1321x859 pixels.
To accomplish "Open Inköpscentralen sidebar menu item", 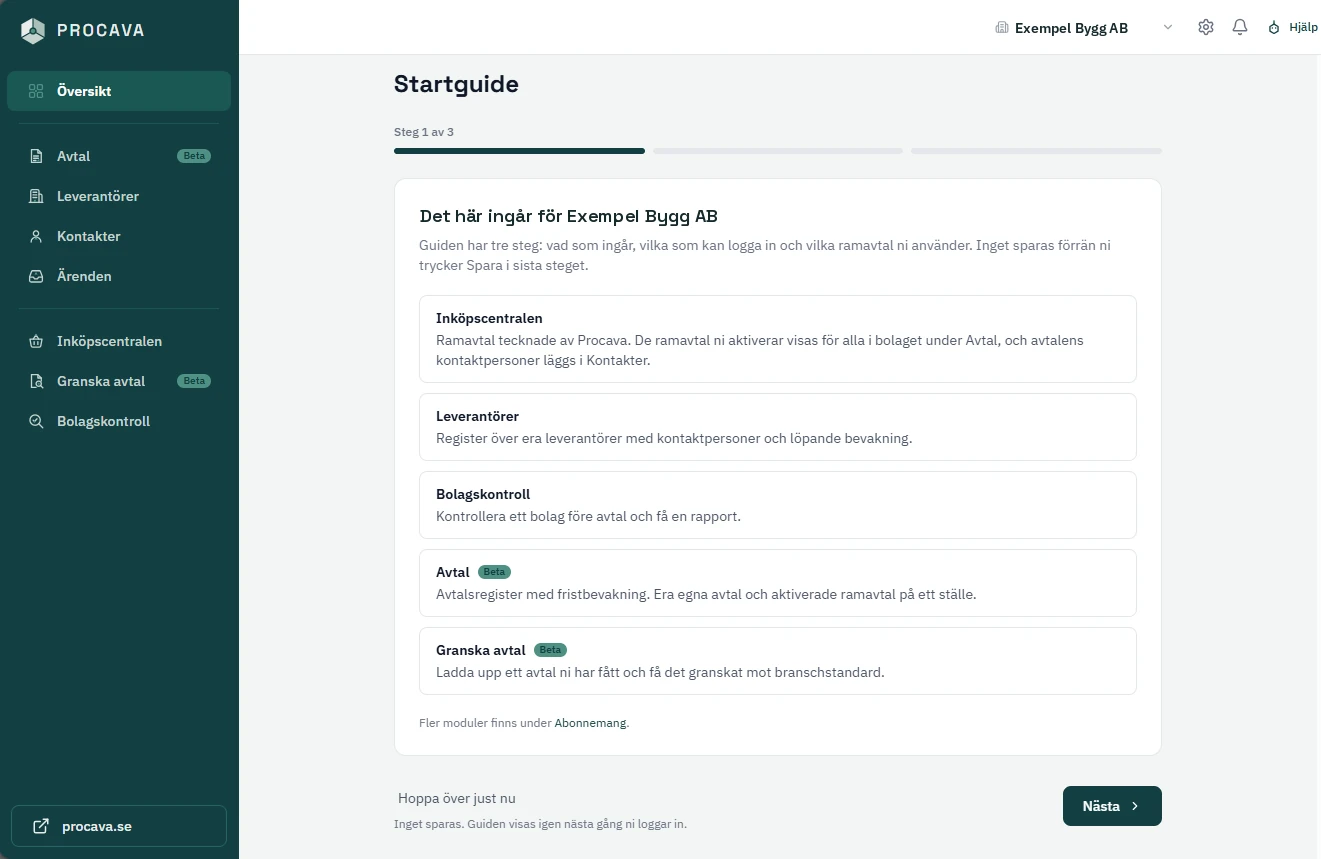I will tap(119, 341).
